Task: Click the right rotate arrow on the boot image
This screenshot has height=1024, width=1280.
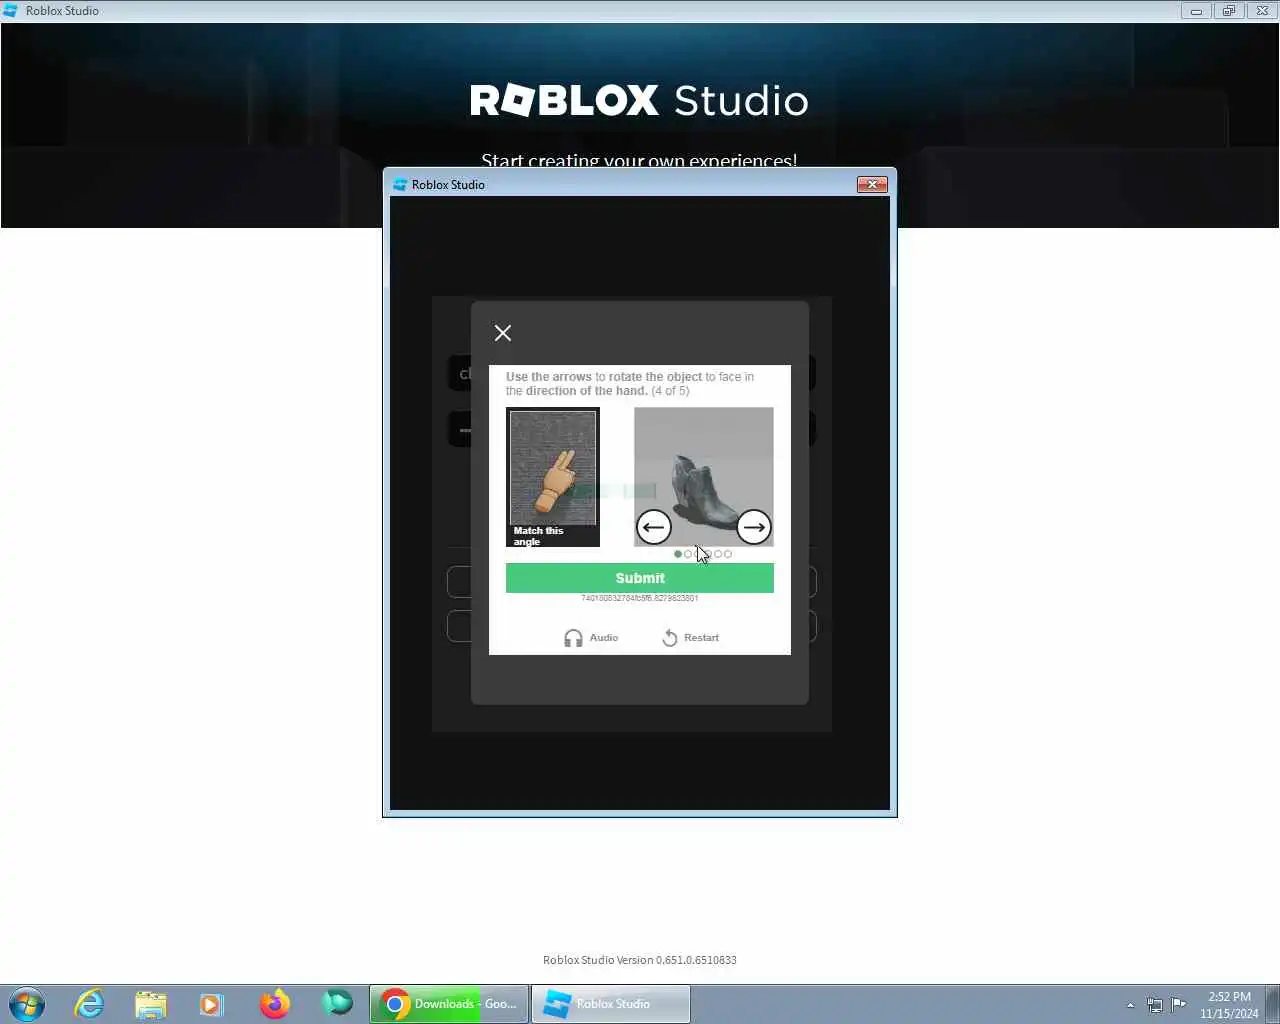Action: (x=753, y=527)
